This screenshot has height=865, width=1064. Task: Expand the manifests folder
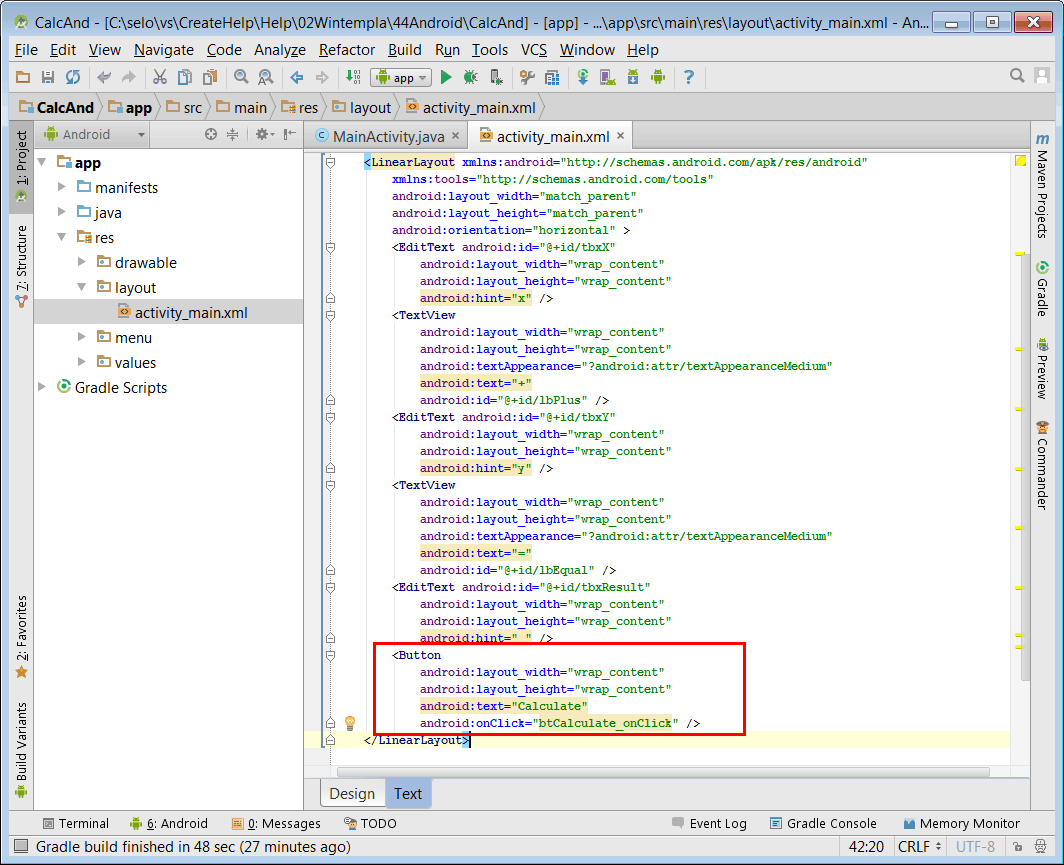pyautogui.click(x=62, y=187)
